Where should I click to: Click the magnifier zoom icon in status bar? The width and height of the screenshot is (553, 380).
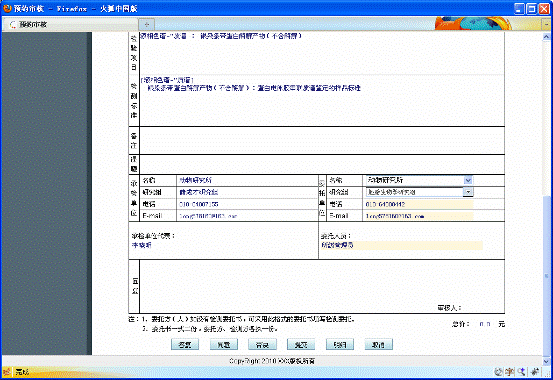pyautogui.click(x=521, y=372)
